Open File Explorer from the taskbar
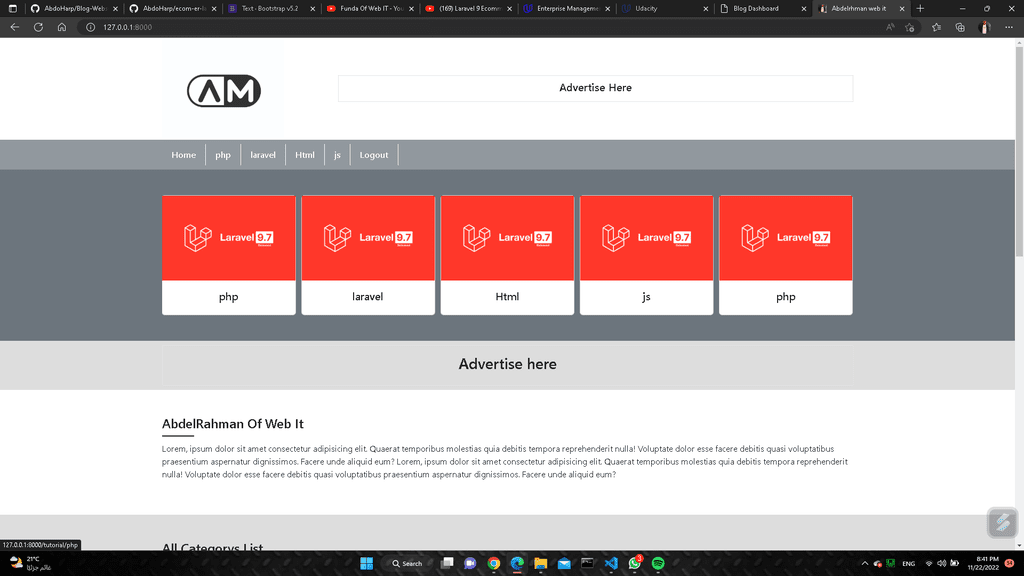Viewport: 1024px width, 576px height. click(x=541, y=563)
